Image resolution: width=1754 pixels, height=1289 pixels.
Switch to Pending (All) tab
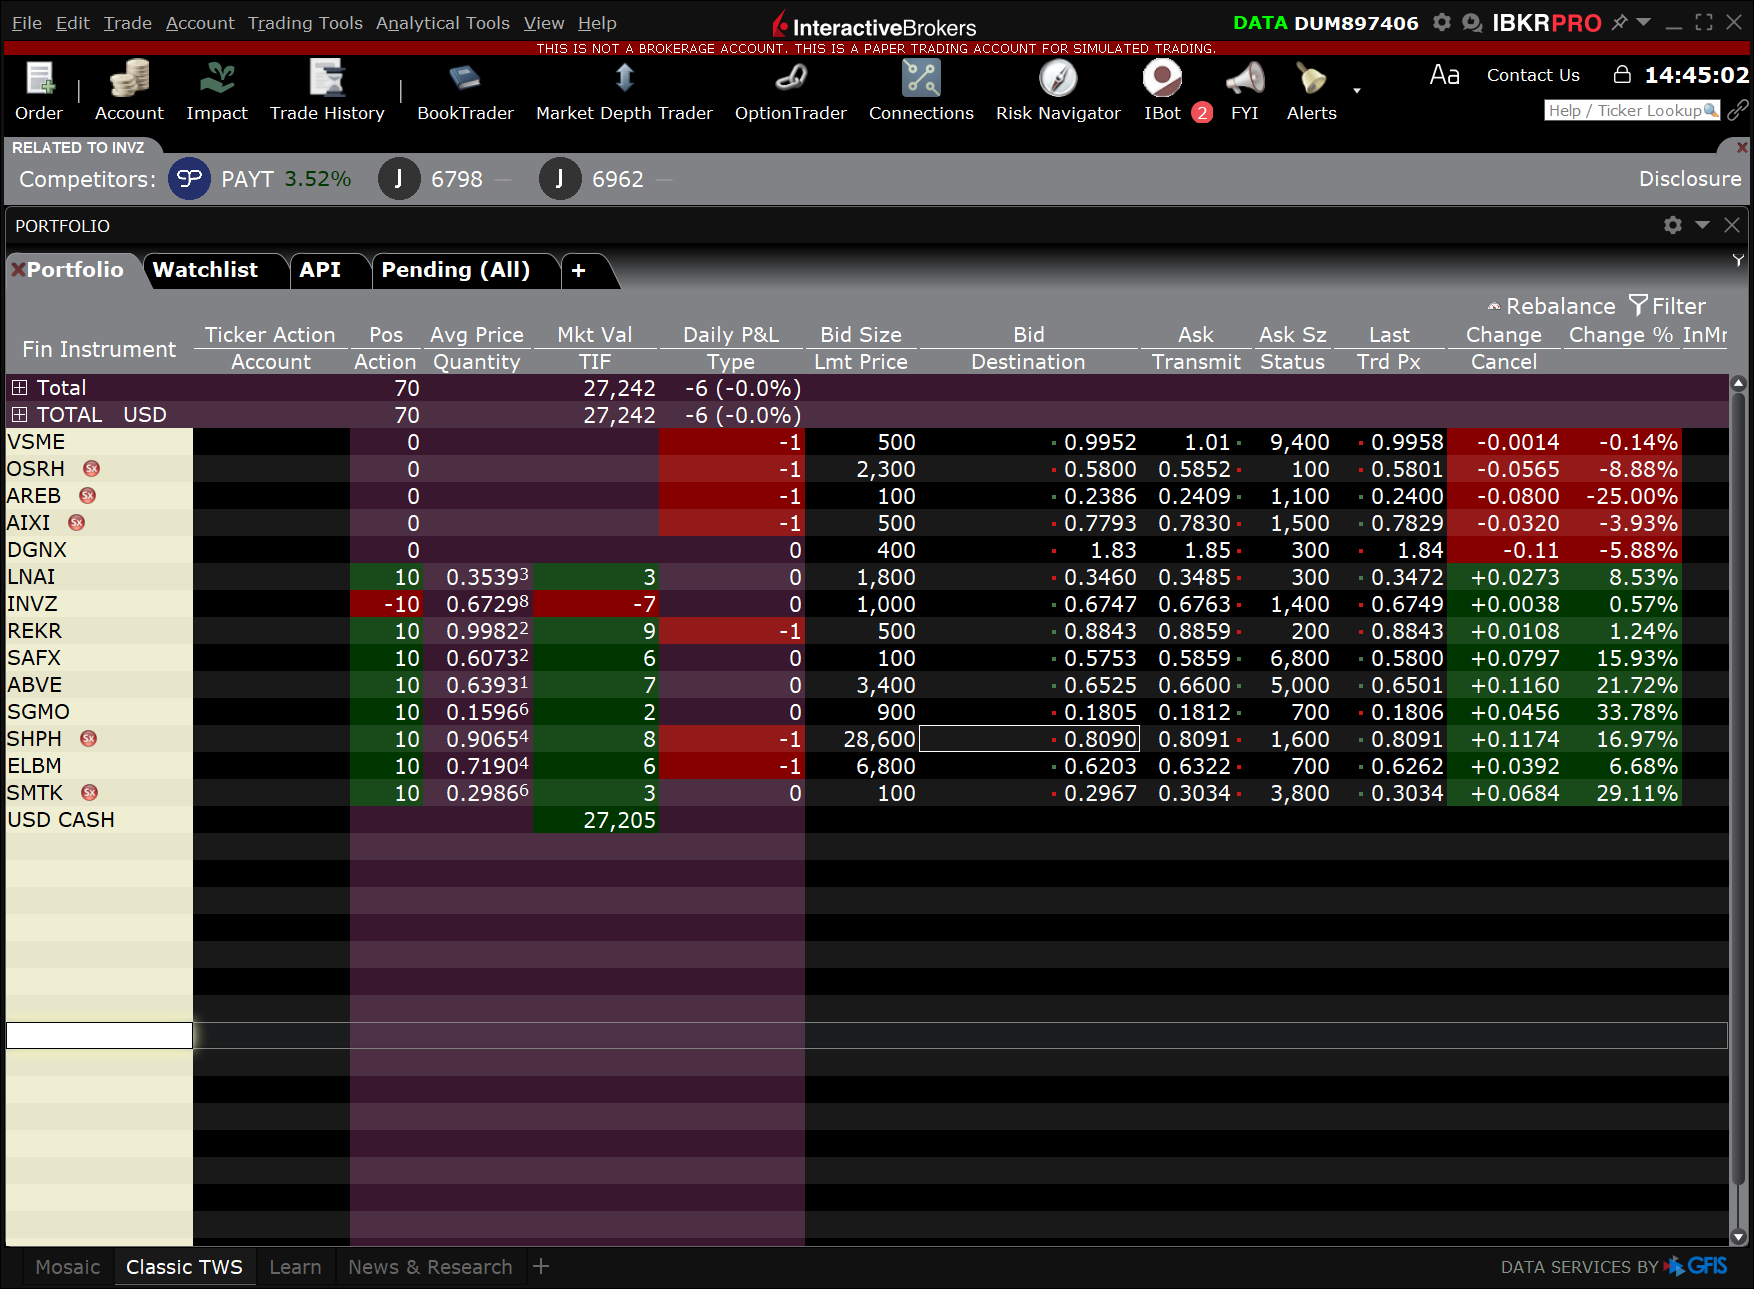click(456, 270)
